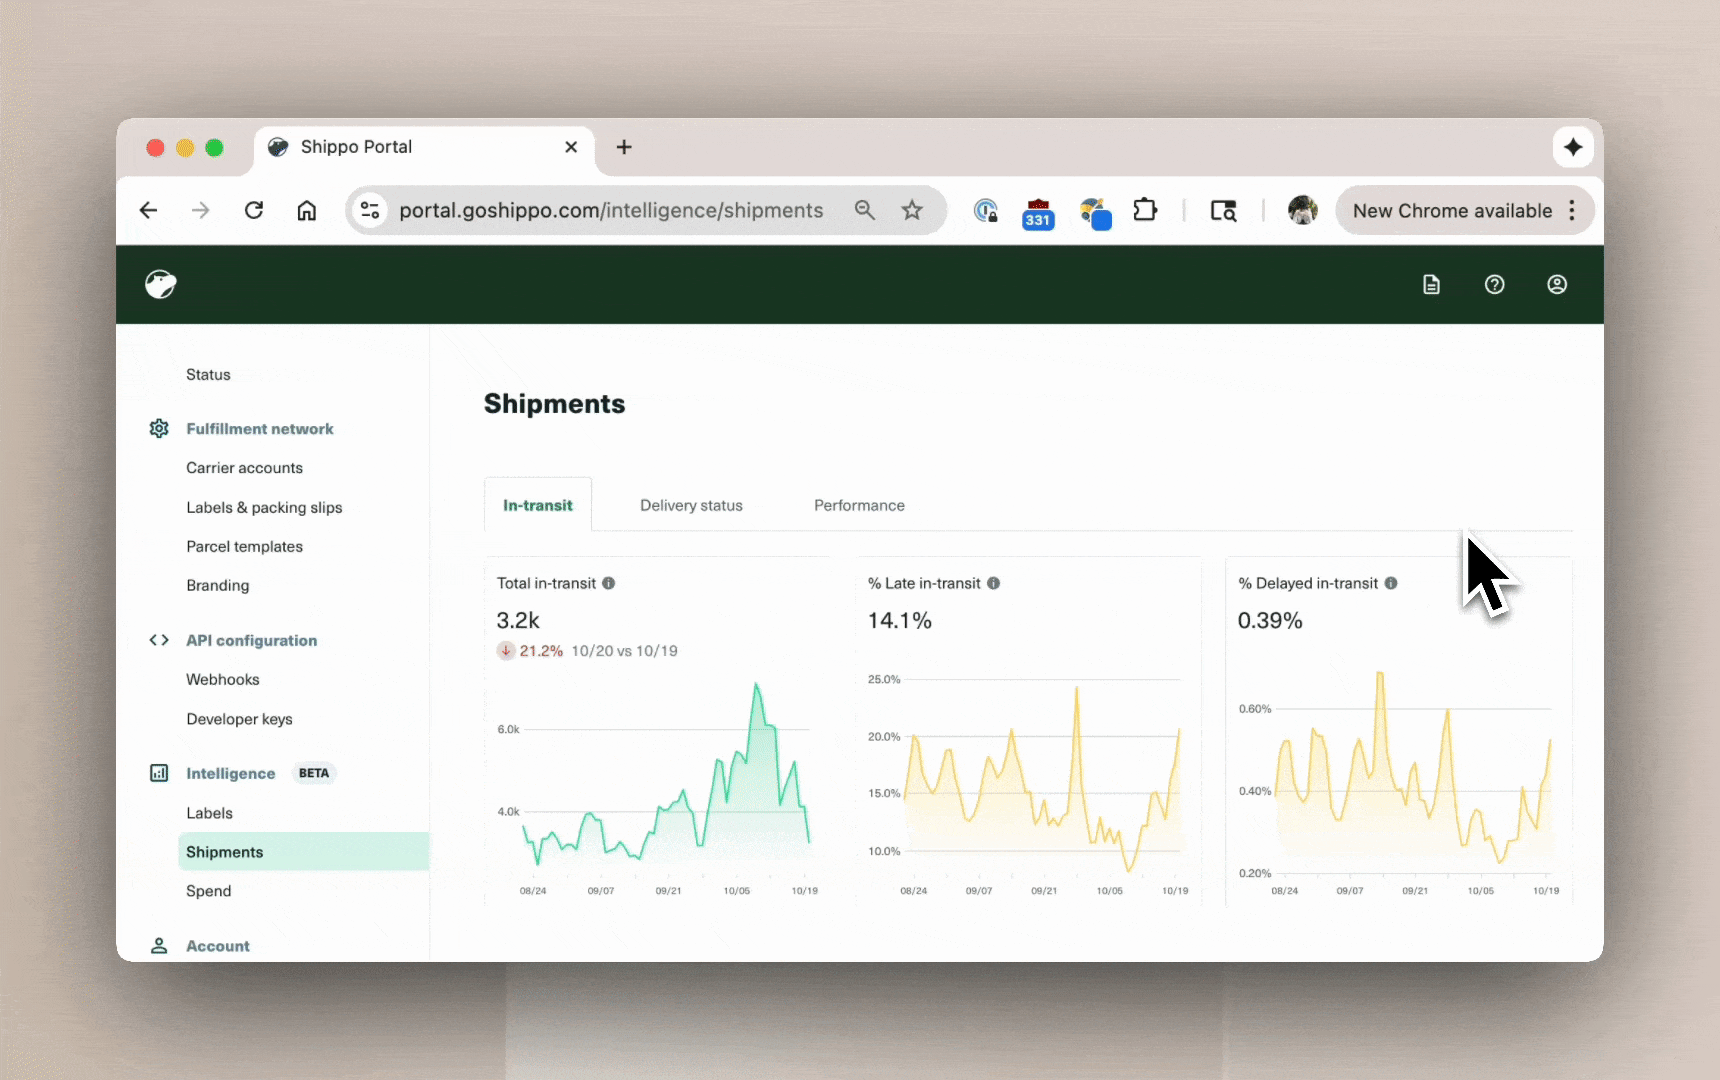
Task: Open the help question mark icon
Action: 1494,285
